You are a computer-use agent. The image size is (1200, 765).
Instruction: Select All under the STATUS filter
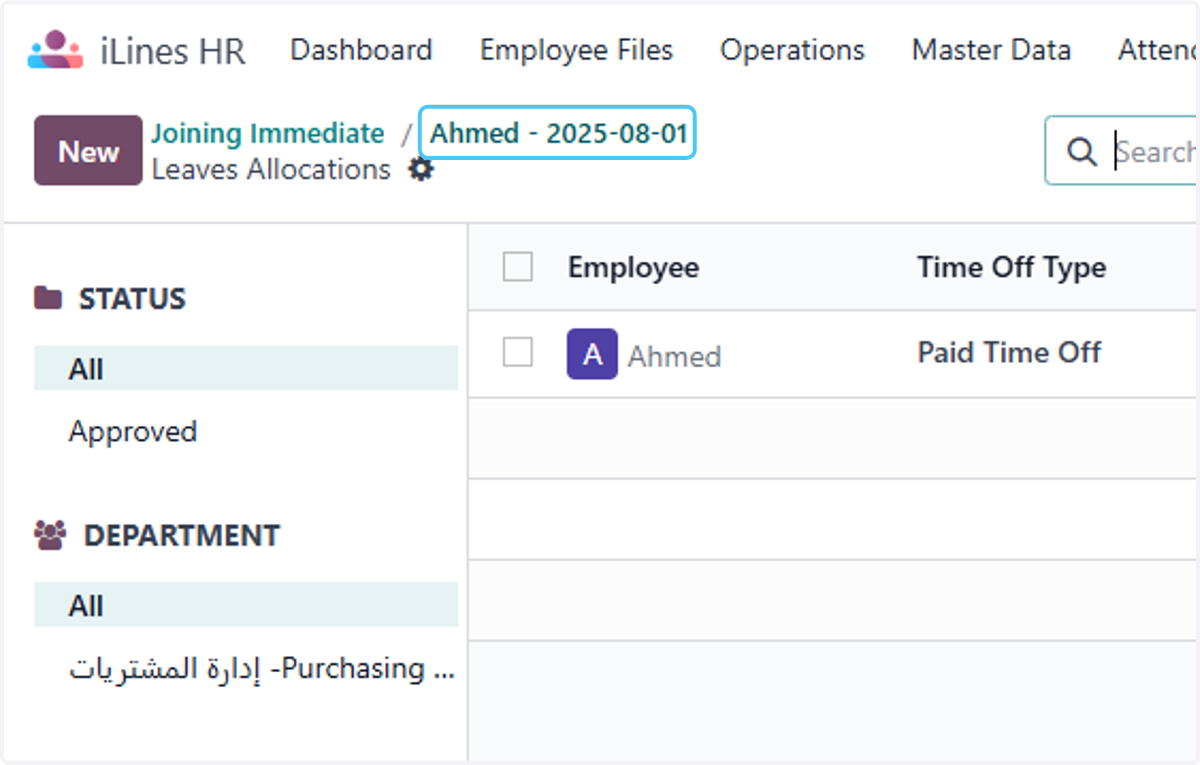pos(246,369)
